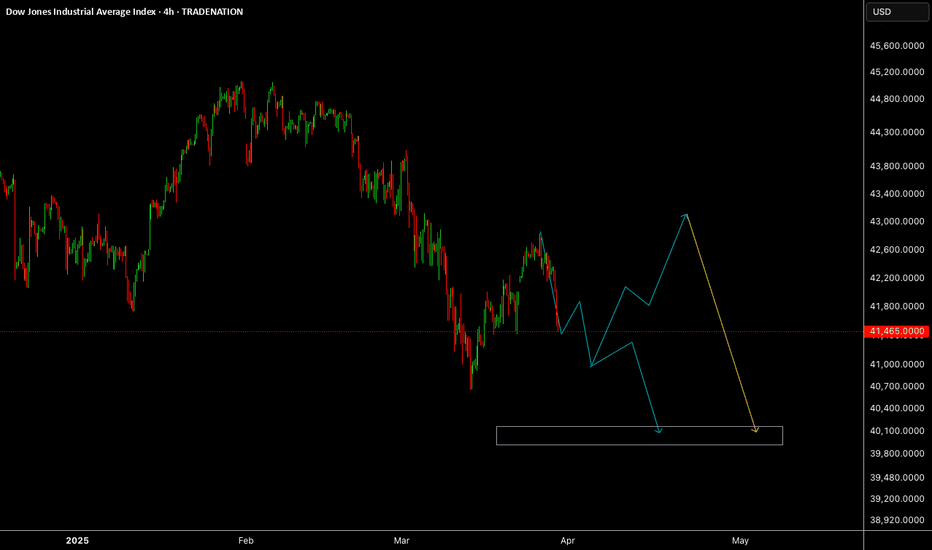
Task: Click the Mar label on time axis
Action: pyautogui.click(x=401, y=540)
